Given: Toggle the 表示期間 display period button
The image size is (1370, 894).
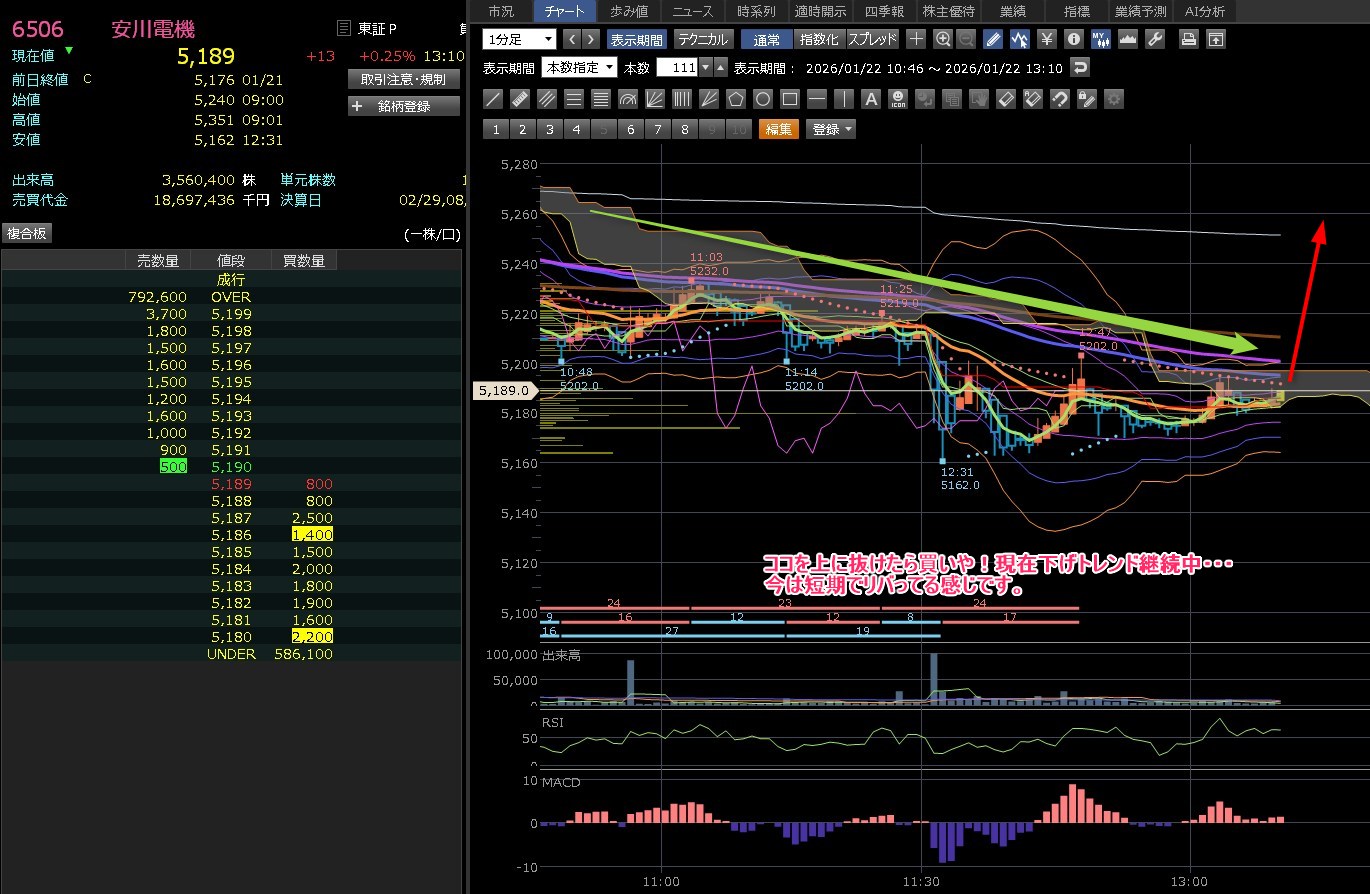Looking at the screenshot, I should [x=636, y=39].
